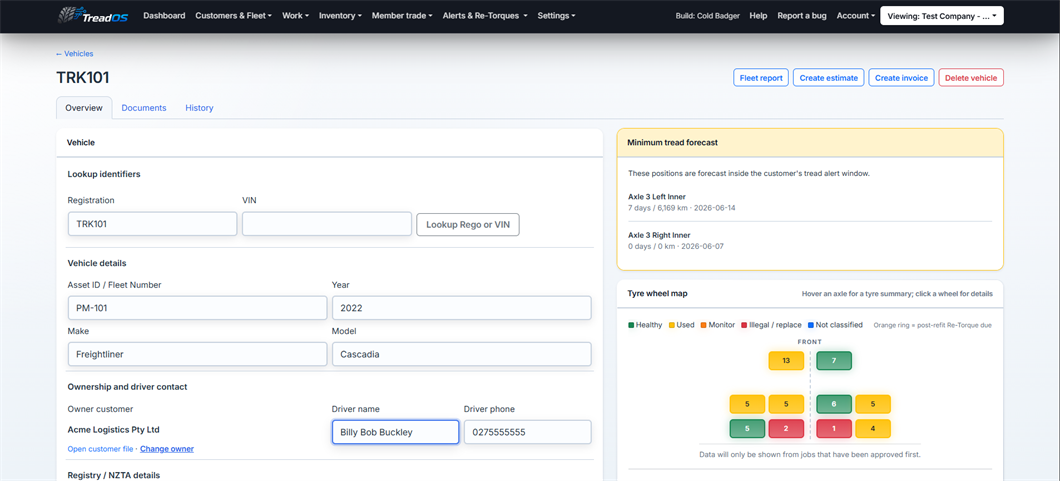Click Report a bug

(802, 16)
